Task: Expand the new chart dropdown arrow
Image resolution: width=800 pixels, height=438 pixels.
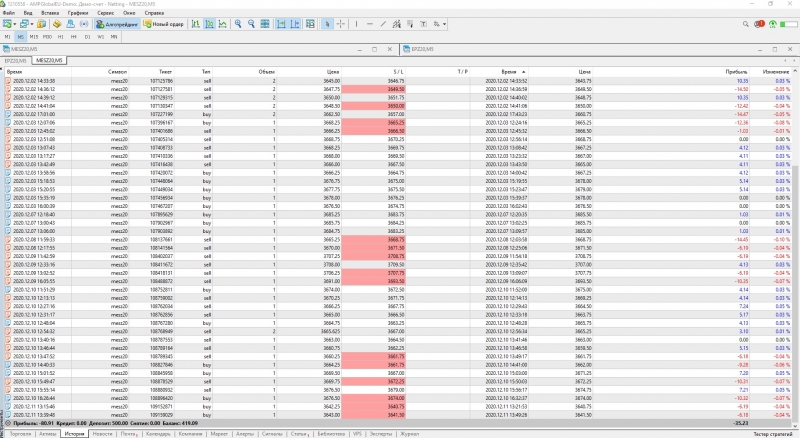Action: click(15, 24)
